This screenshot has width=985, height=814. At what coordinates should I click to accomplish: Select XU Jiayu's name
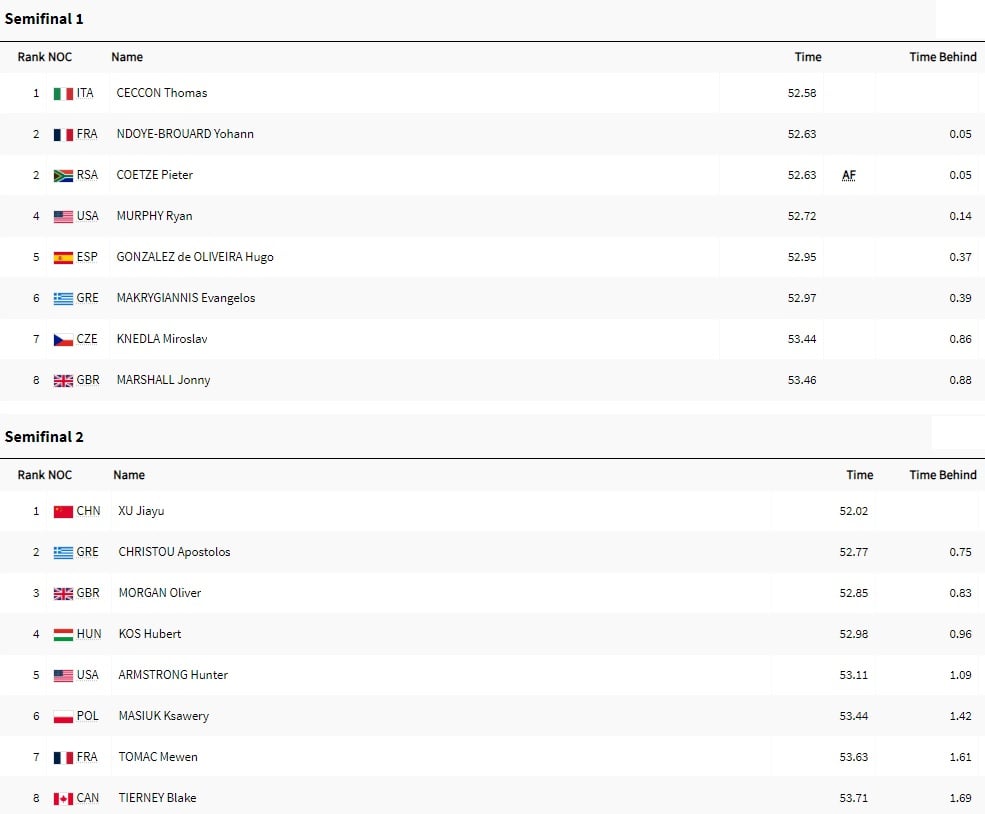(x=141, y=511)
